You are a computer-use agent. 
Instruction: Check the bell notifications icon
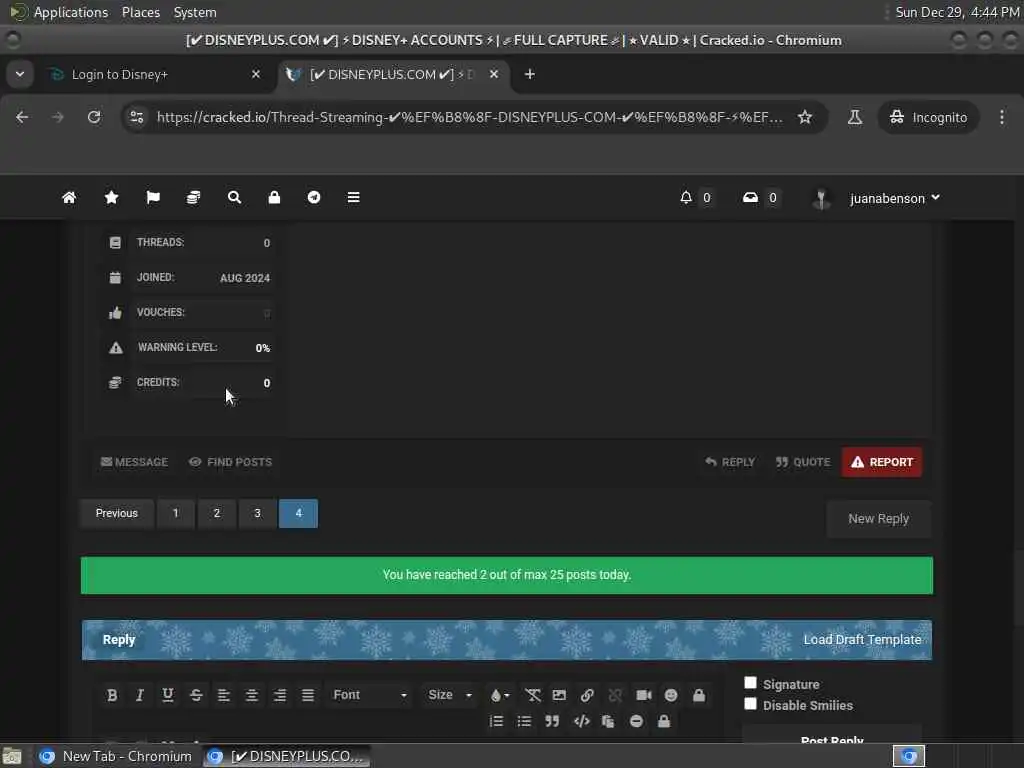pyautogui.click(x=686, y=197)
